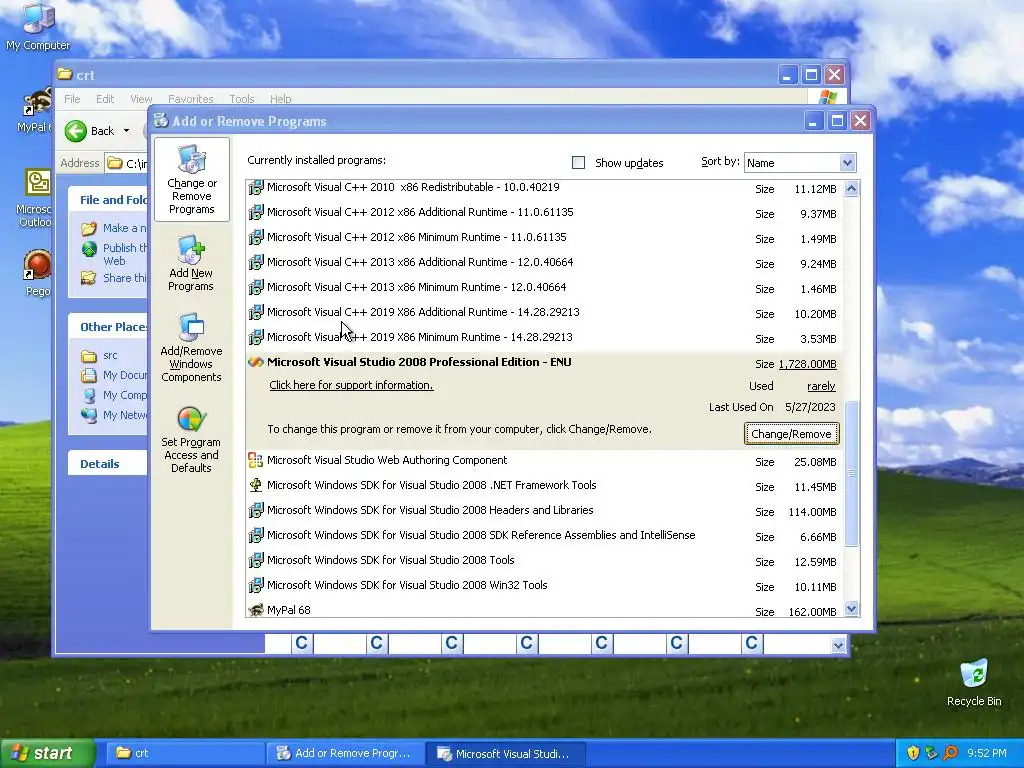The width and height of the screenshot is (1024, 768).
Task: Click icon of Windows SDK 2008 Tools entry
Action: [256, 560]
